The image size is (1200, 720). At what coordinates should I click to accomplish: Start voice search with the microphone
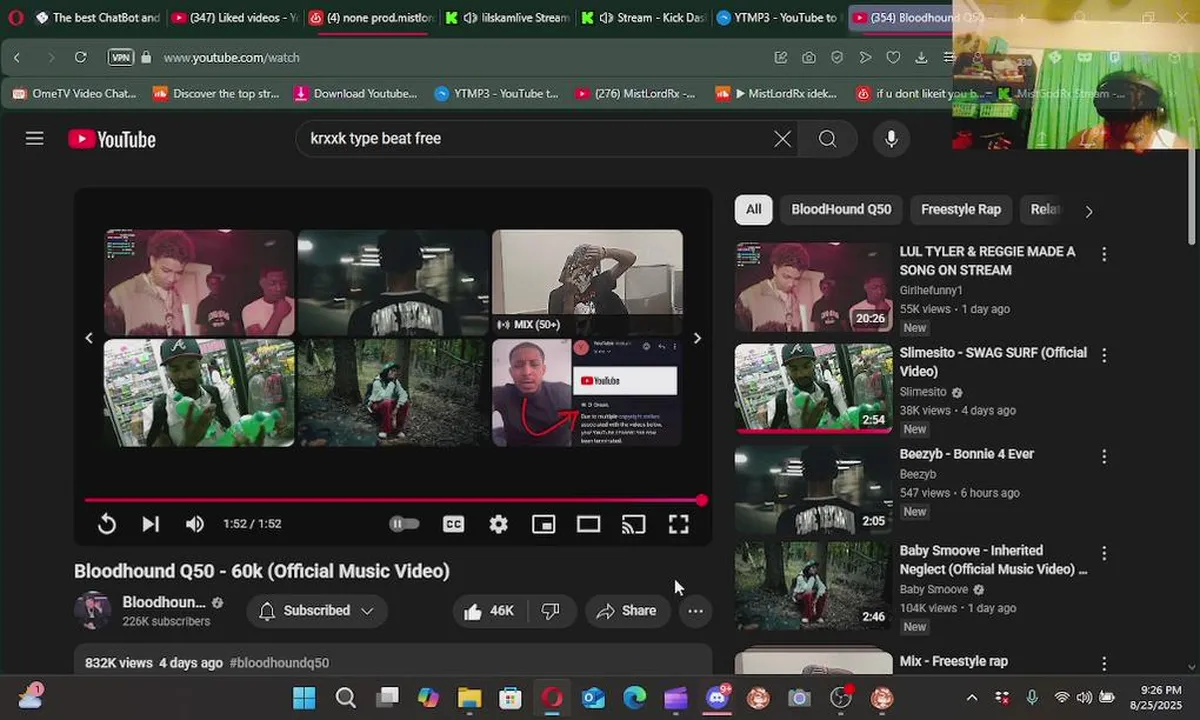[x=891, y=139]
